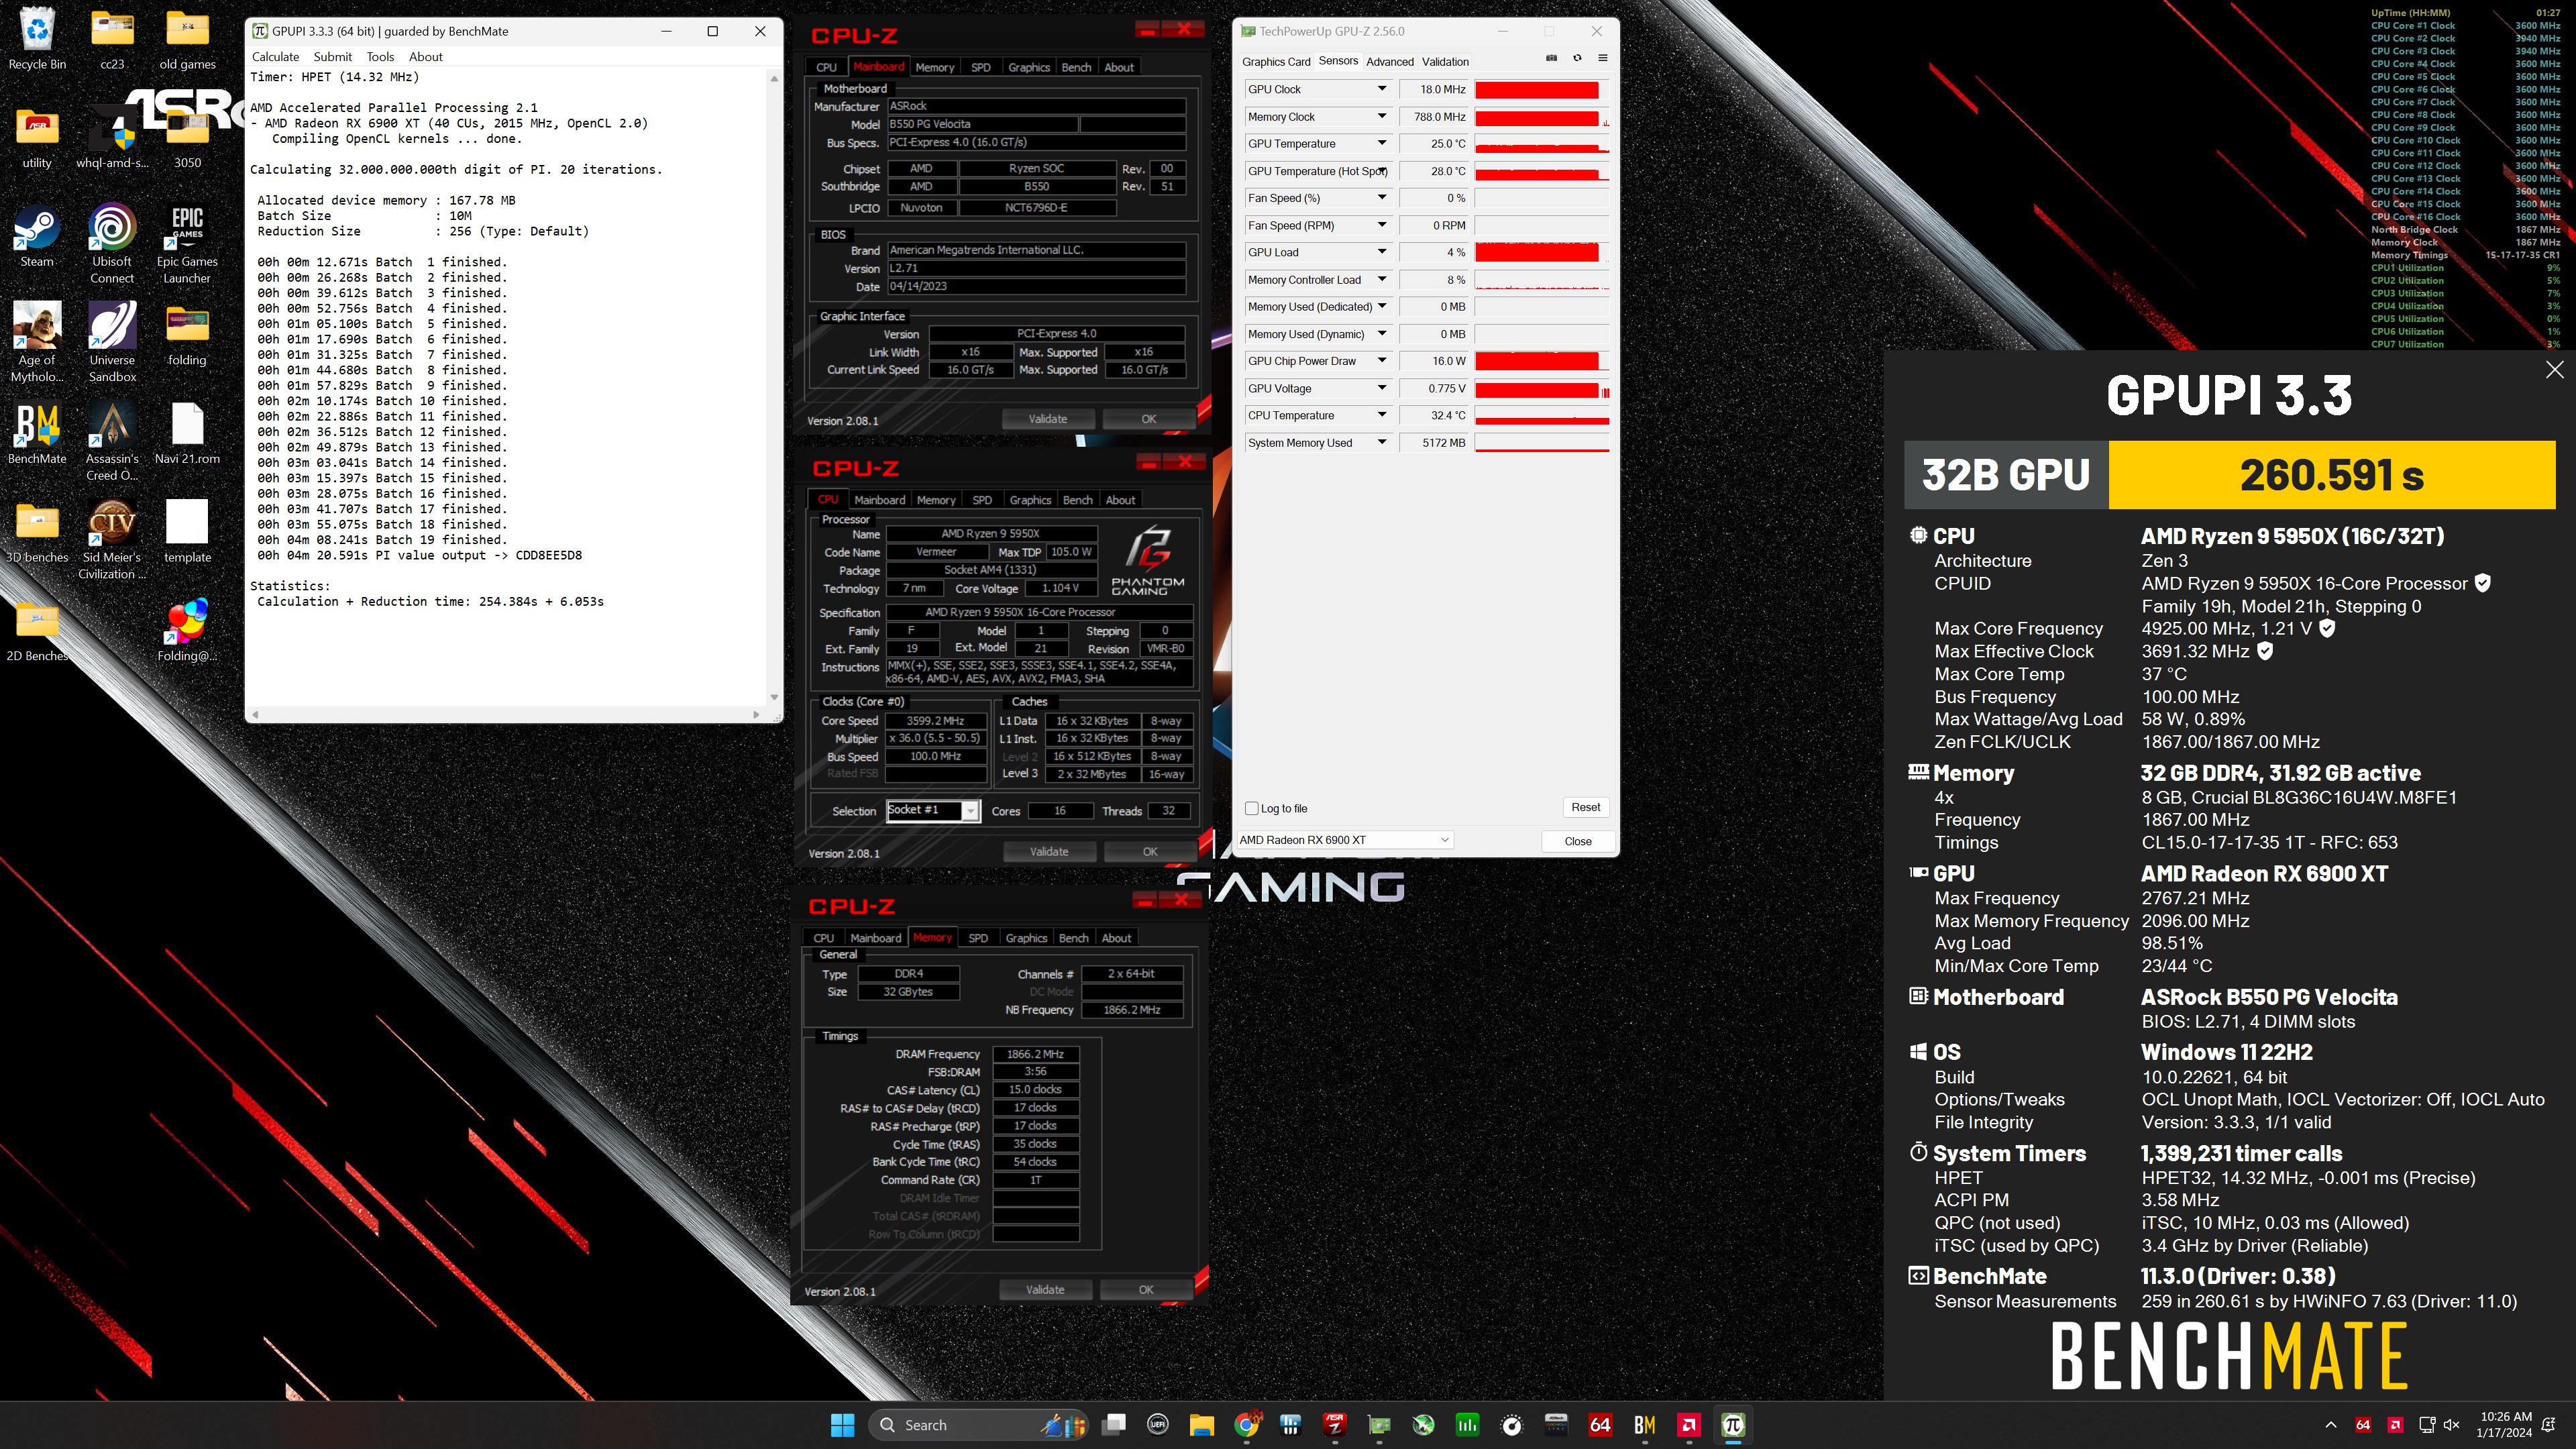This screenshot has height=1449, width=2576.
Task: Click the UEFI icon in taskbar
Action: pyautogui.click(x=1157, y=1425)
